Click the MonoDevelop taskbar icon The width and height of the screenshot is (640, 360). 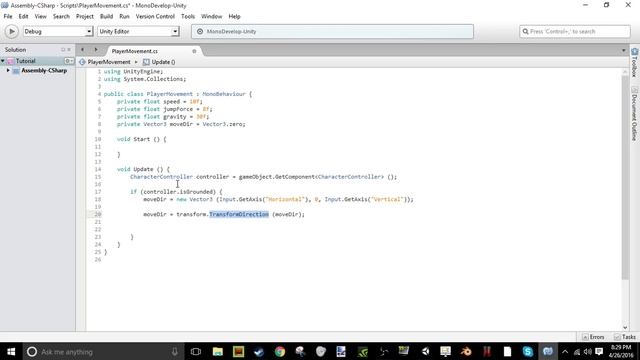[548, 351]
